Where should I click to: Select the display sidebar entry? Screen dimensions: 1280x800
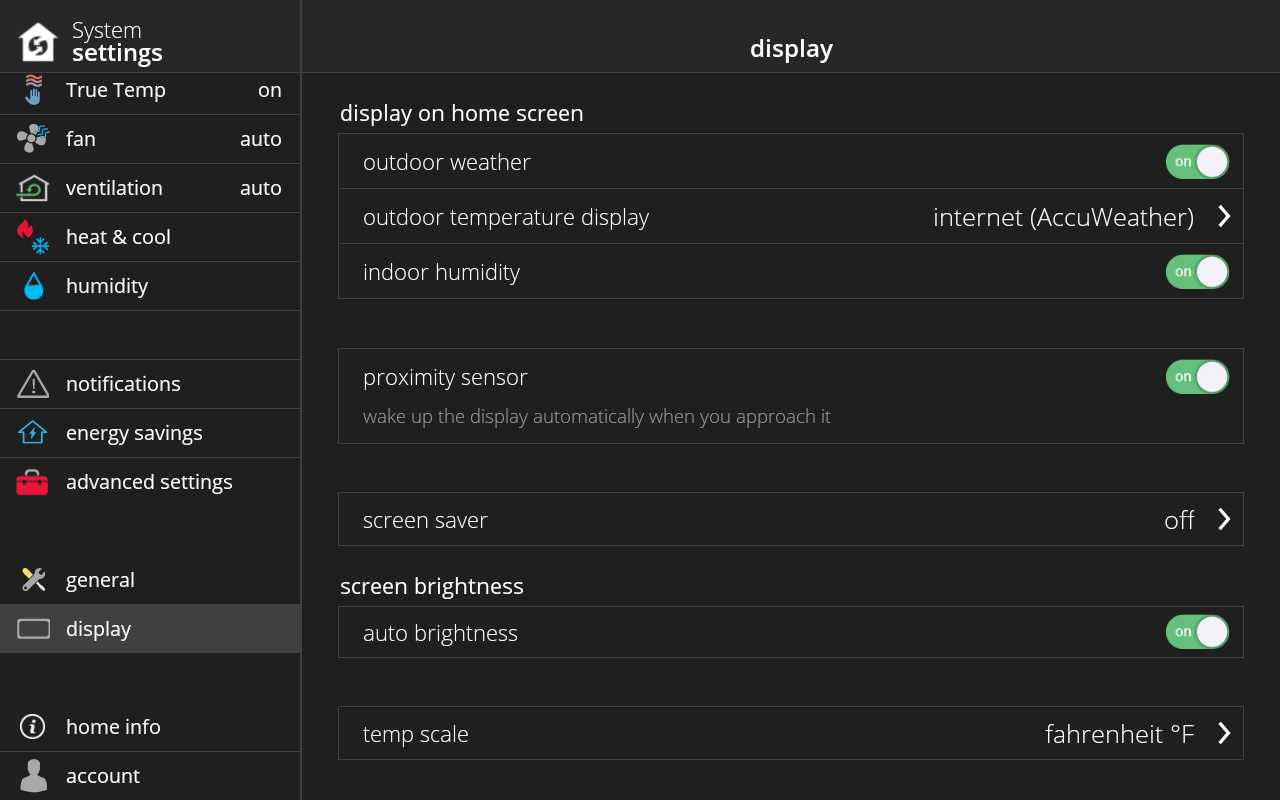150,629
